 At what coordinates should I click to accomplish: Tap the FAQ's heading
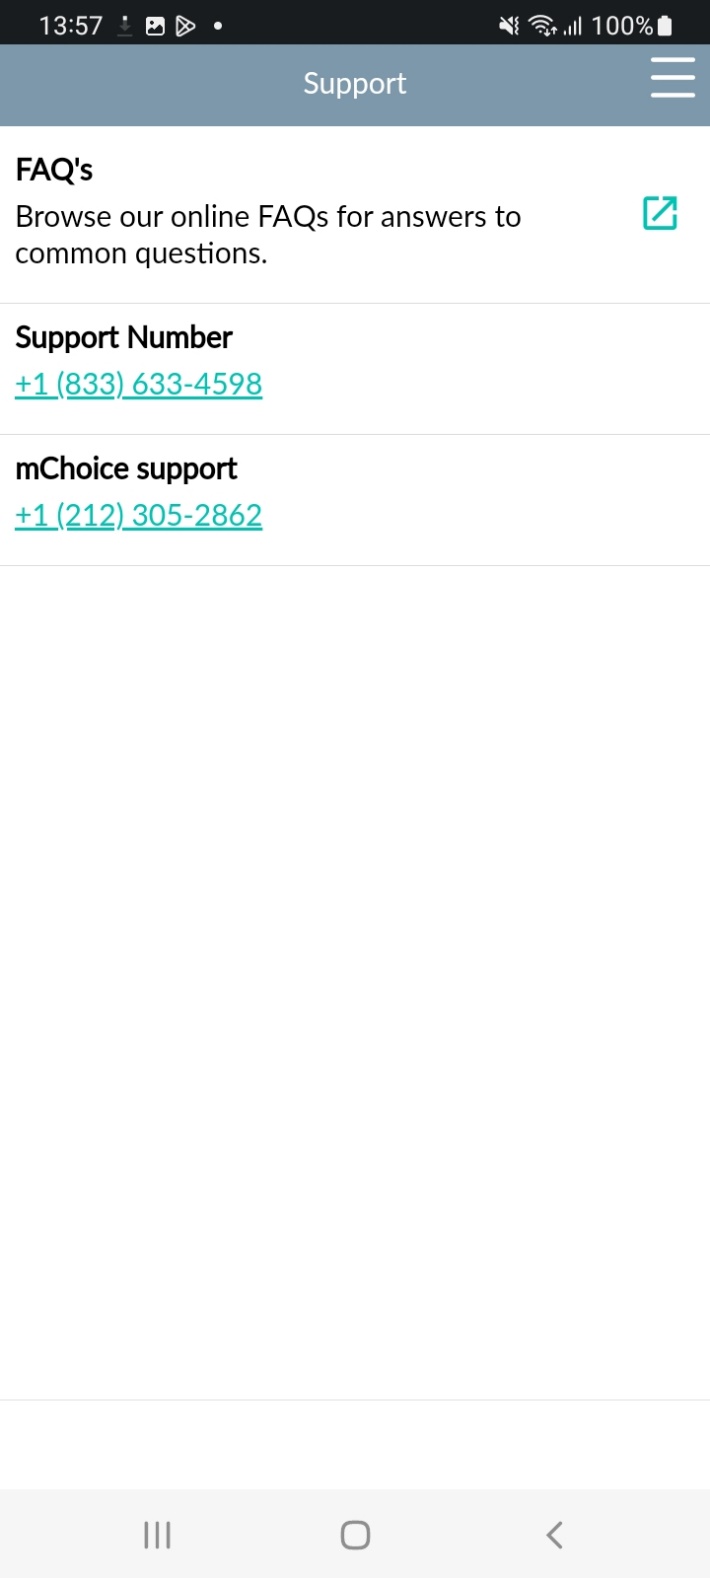tap(54, 170)
